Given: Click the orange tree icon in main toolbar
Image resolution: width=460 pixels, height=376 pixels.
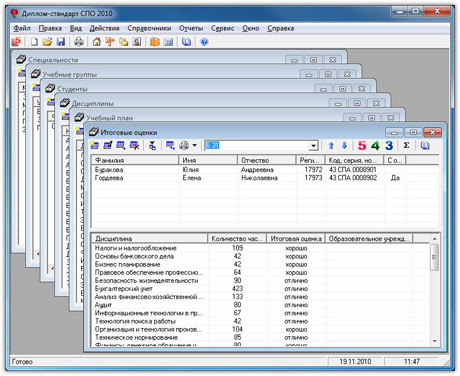Looking at the screenshot, I should click(110, 42).
